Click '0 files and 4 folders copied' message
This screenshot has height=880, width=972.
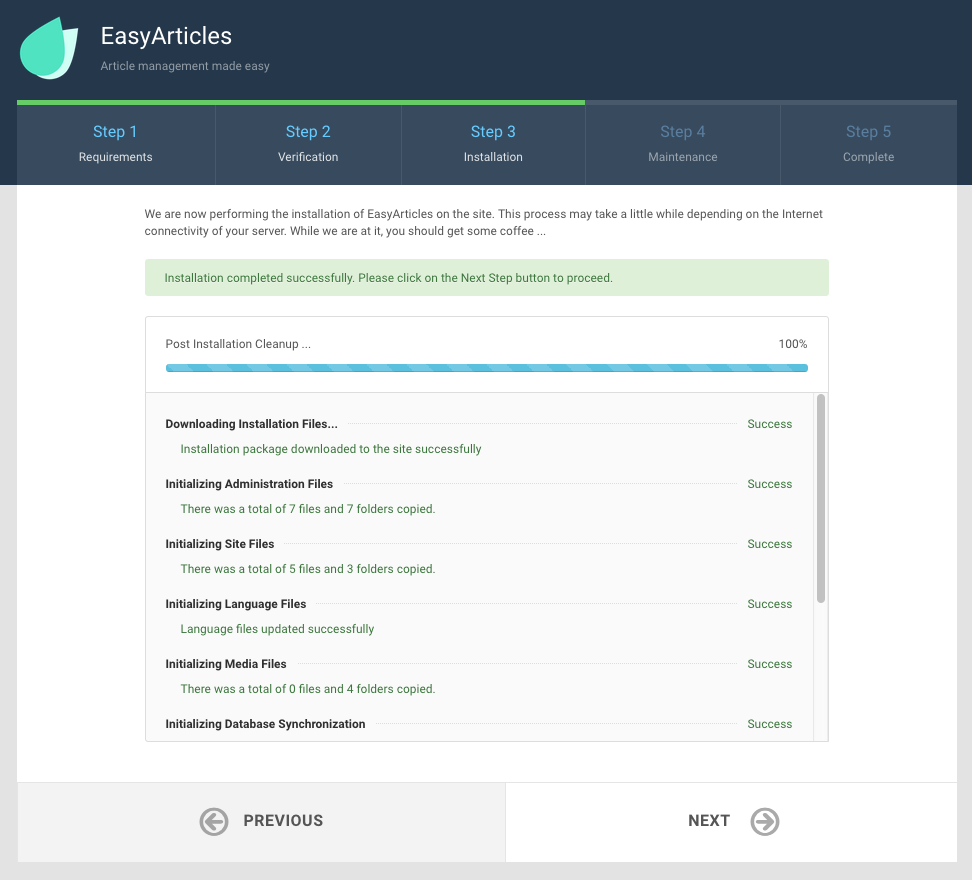point(307,689)
